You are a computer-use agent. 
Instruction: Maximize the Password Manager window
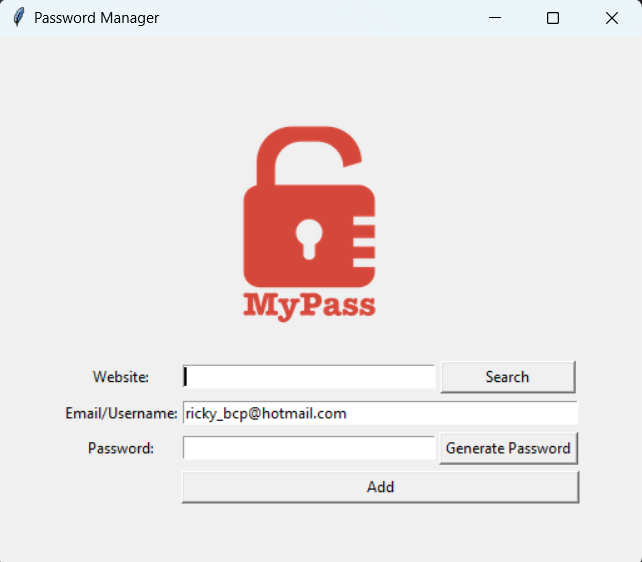553,18
